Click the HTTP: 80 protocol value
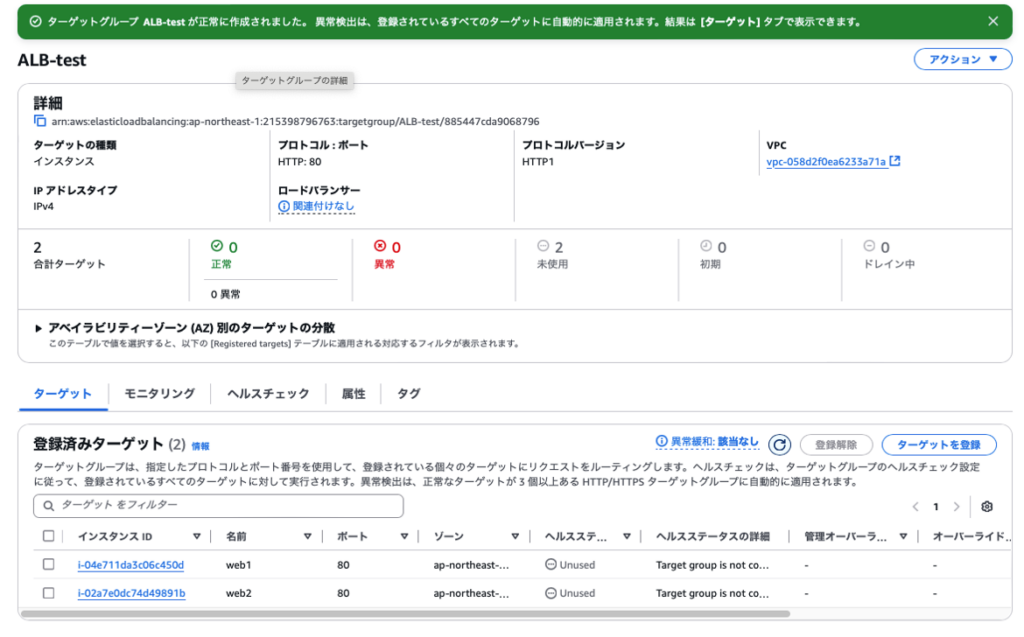This screenshot has width=1024, height=637. click(299, 162)
